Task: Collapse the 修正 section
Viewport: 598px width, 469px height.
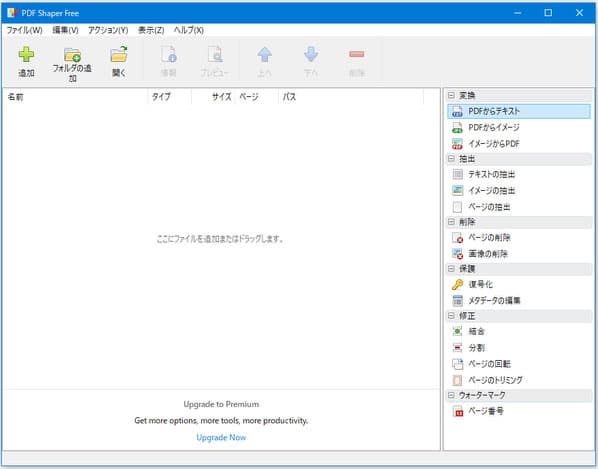Action: tap(451, 315)
